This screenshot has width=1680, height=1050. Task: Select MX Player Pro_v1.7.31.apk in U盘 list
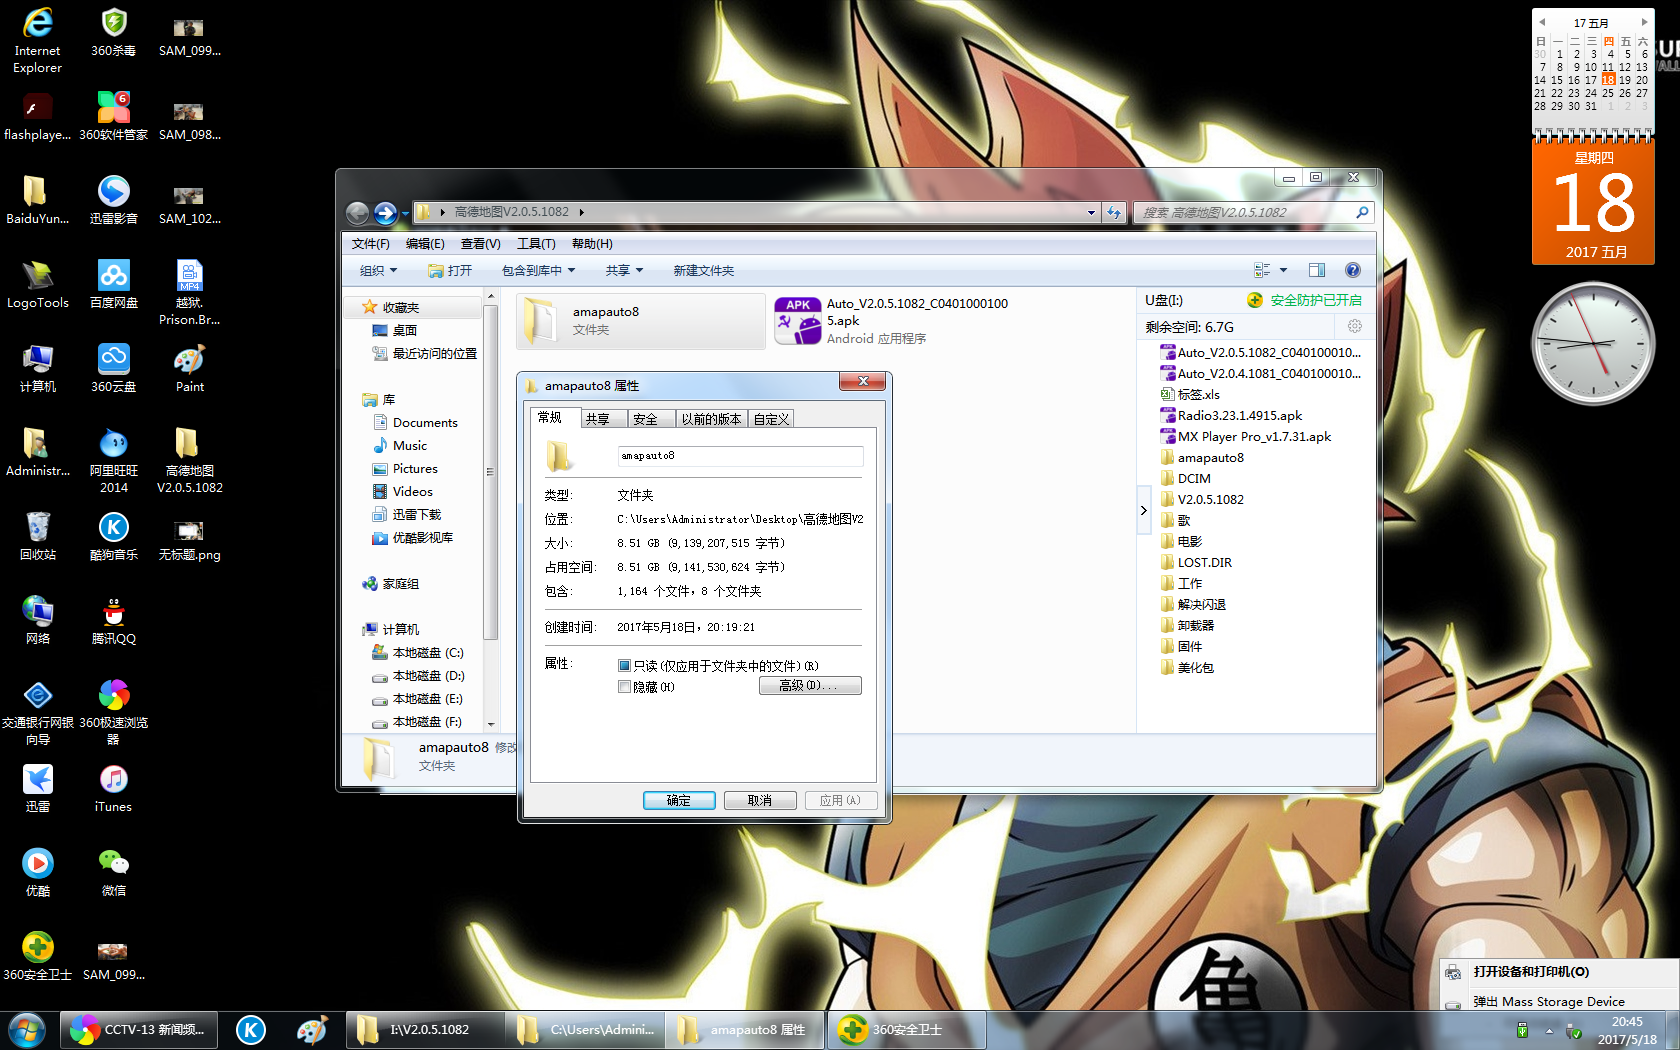1246,437
